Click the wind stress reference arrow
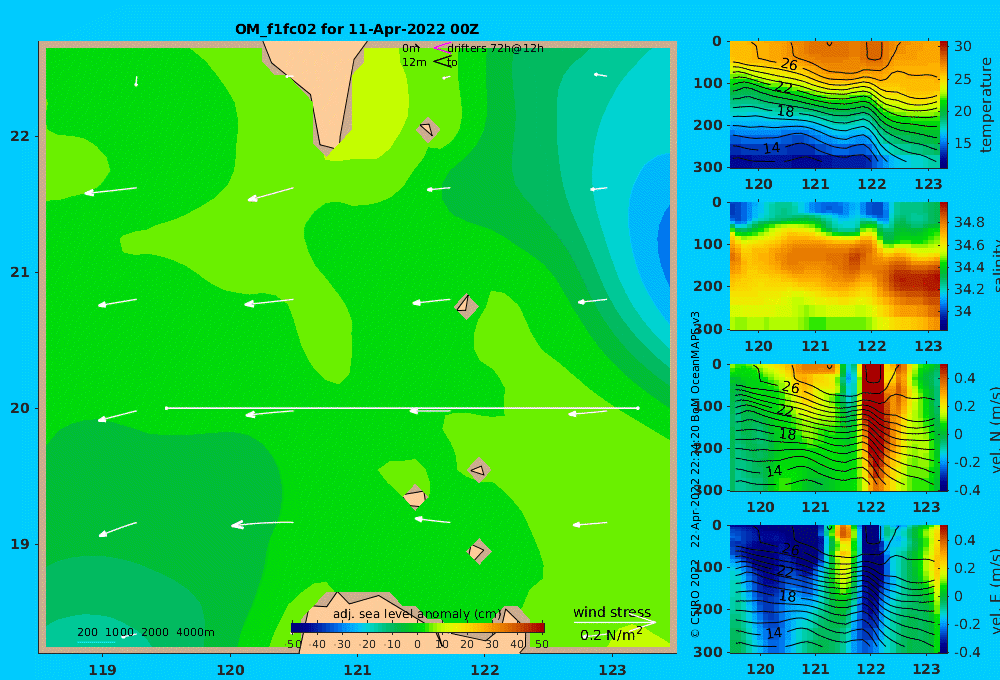The image size is (1000, 680). click(x=614, y=622)
